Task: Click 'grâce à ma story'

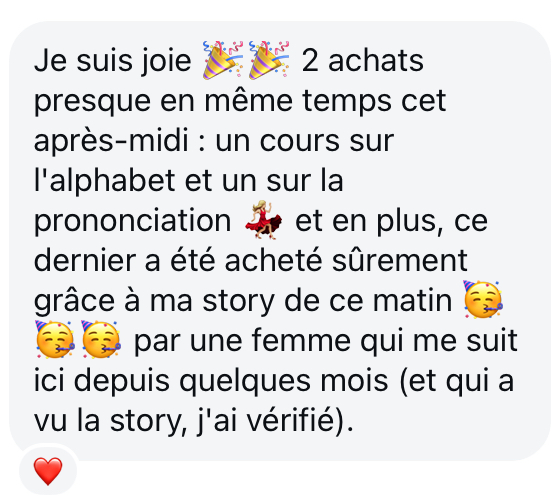Action: point(154,301)
